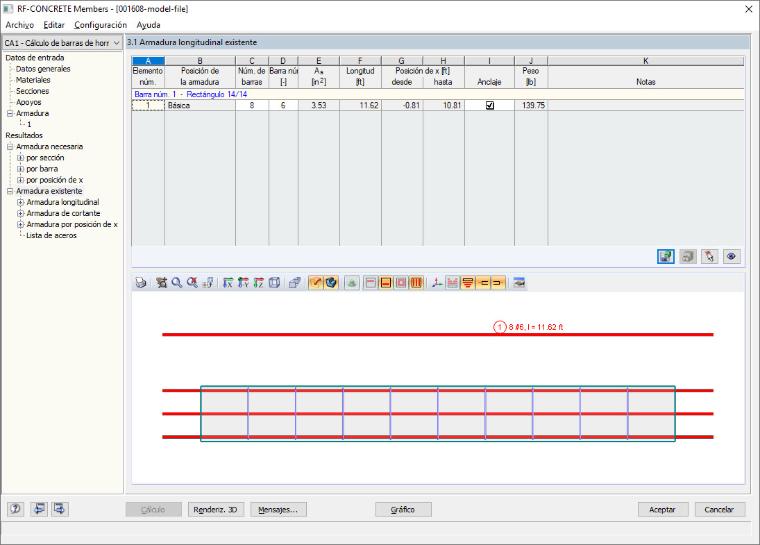Click the stacked 3D boxes icon
Viewport: 760px width, 545px height.
point(295,282)
